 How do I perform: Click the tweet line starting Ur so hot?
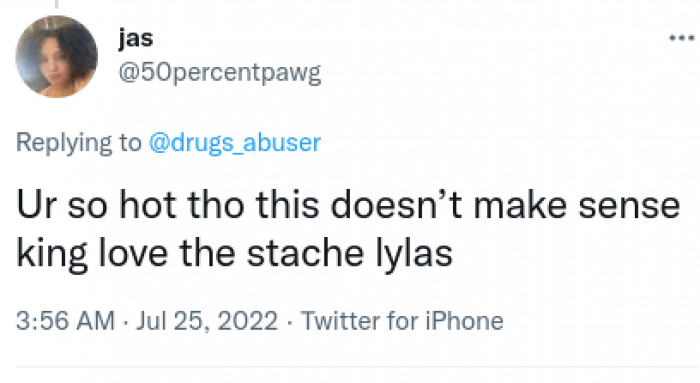pyautogui.click(x=348, y=205)
